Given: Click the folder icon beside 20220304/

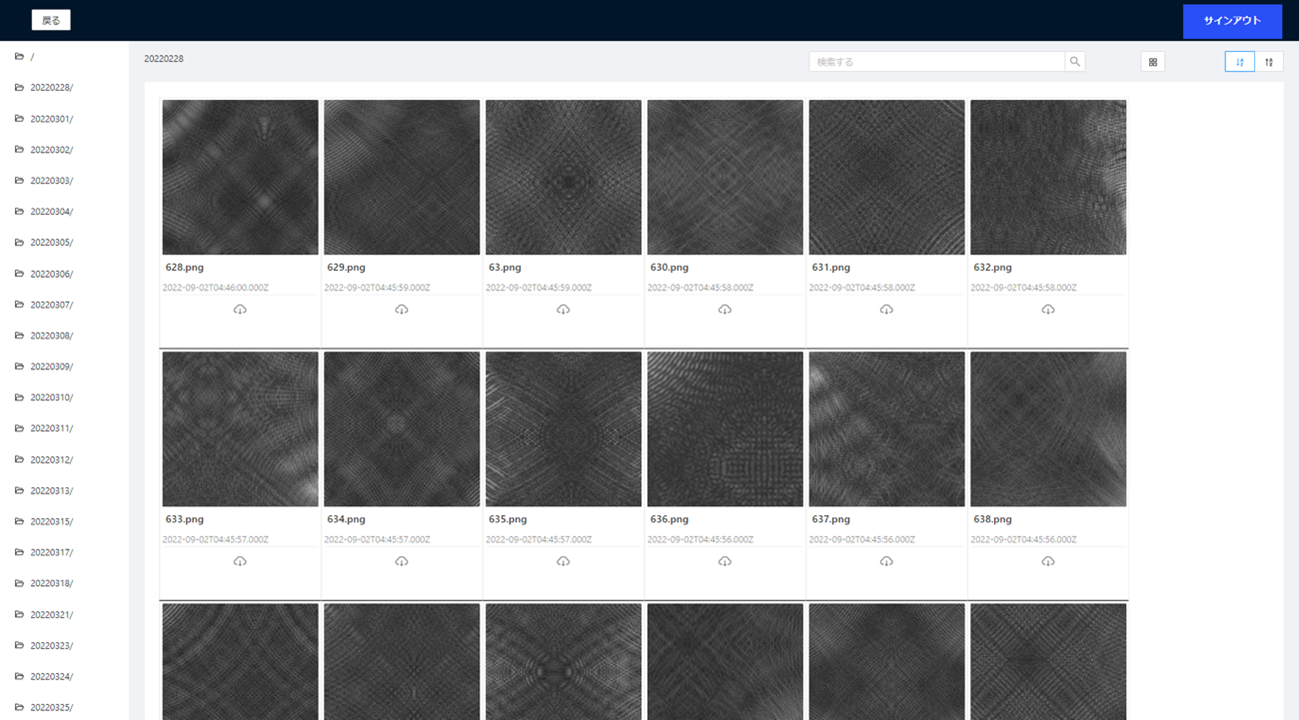Looking at the screenshot, I should 19,212.
